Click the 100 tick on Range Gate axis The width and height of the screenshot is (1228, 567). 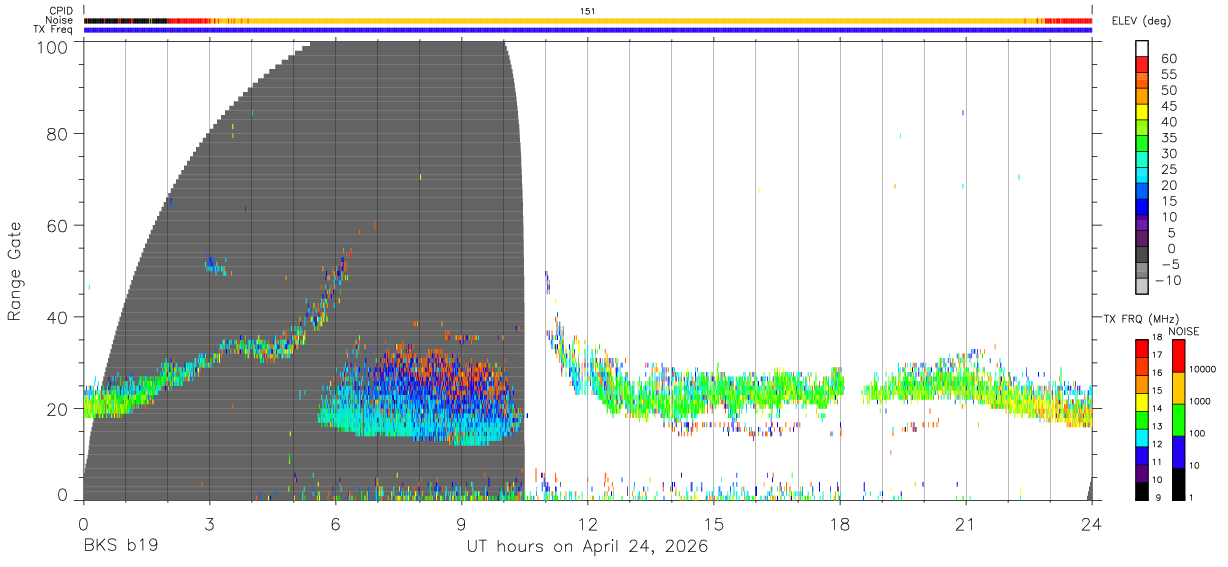[x=52, y=47]
